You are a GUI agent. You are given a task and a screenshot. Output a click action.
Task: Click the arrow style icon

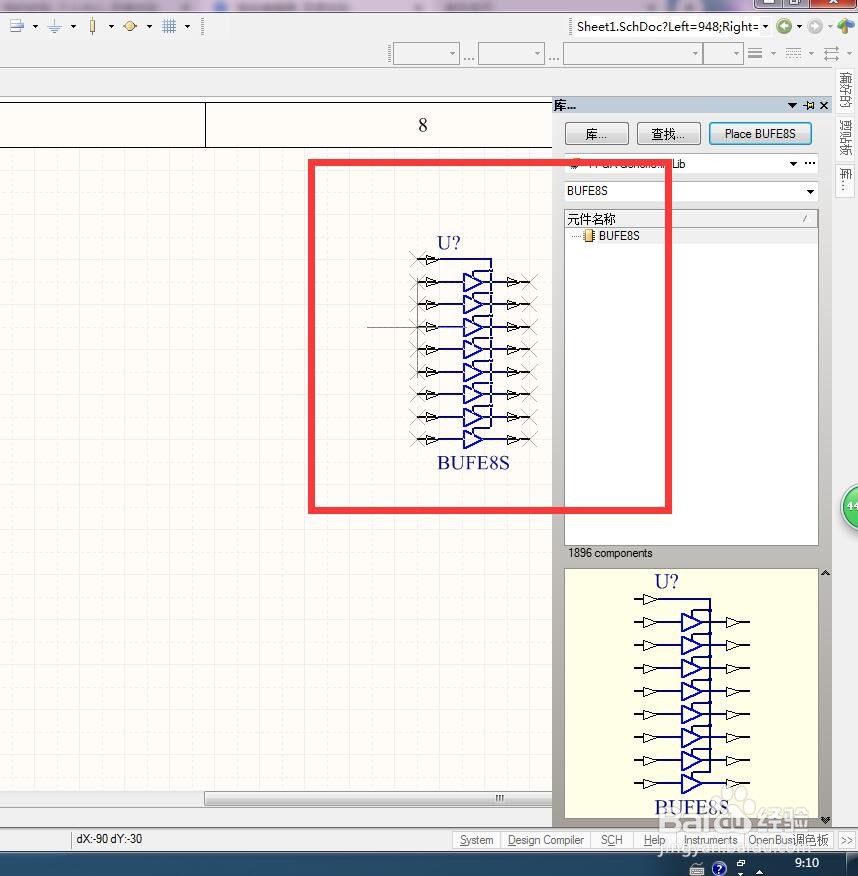click(831, 54)
